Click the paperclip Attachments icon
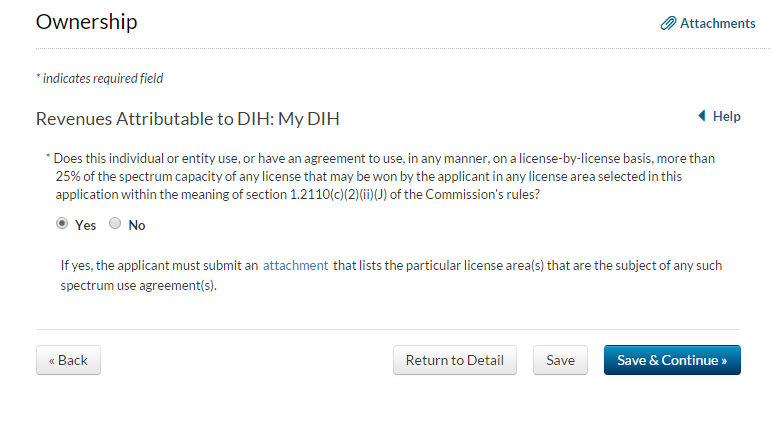772x437 pixels. tap(668, 23)
